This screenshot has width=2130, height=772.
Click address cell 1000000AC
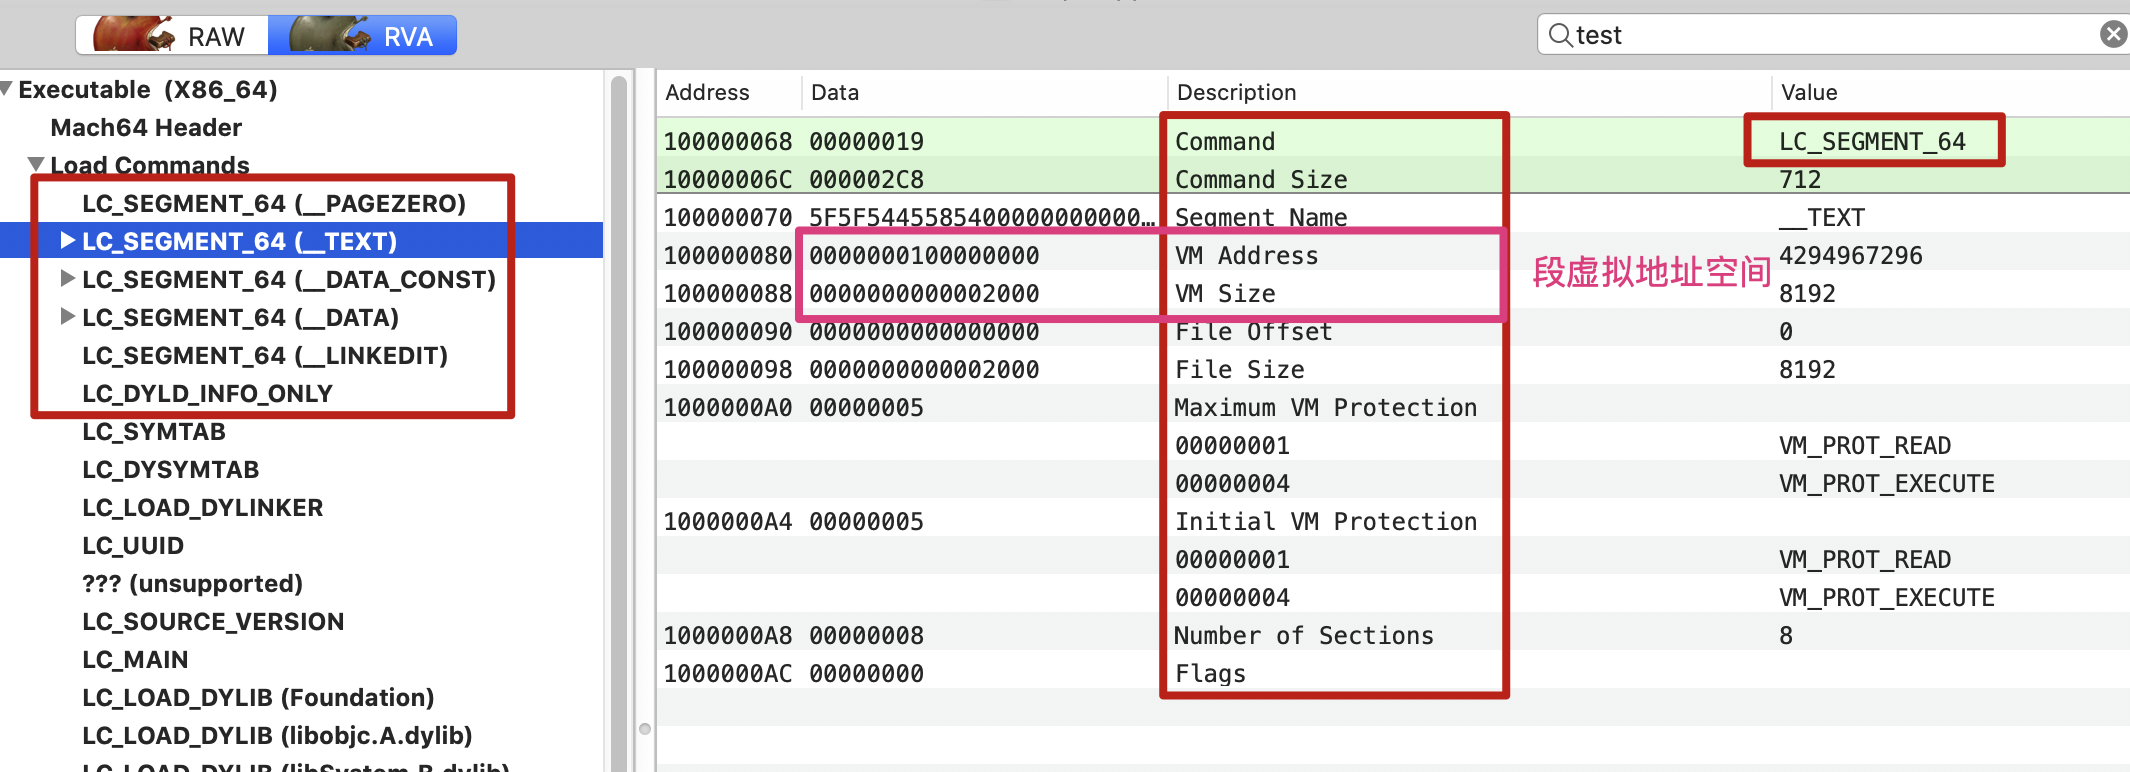[x=728, y=673]
